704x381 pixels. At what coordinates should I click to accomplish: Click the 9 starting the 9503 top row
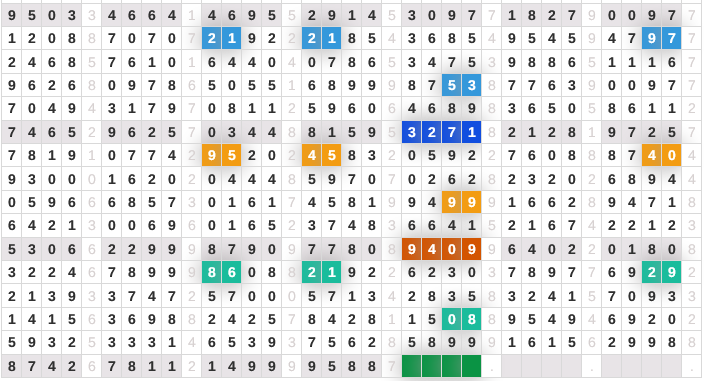pyautogui.click(x=12, y=15)
